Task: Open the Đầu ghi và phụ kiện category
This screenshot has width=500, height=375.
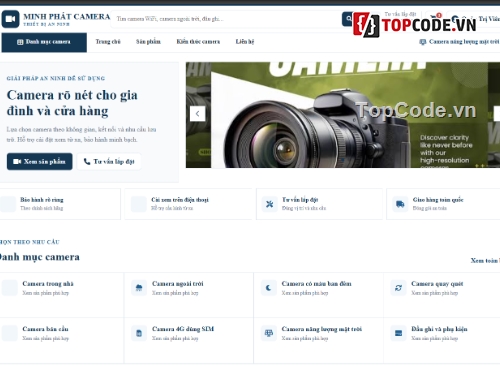Action: (x=442, y=340)
